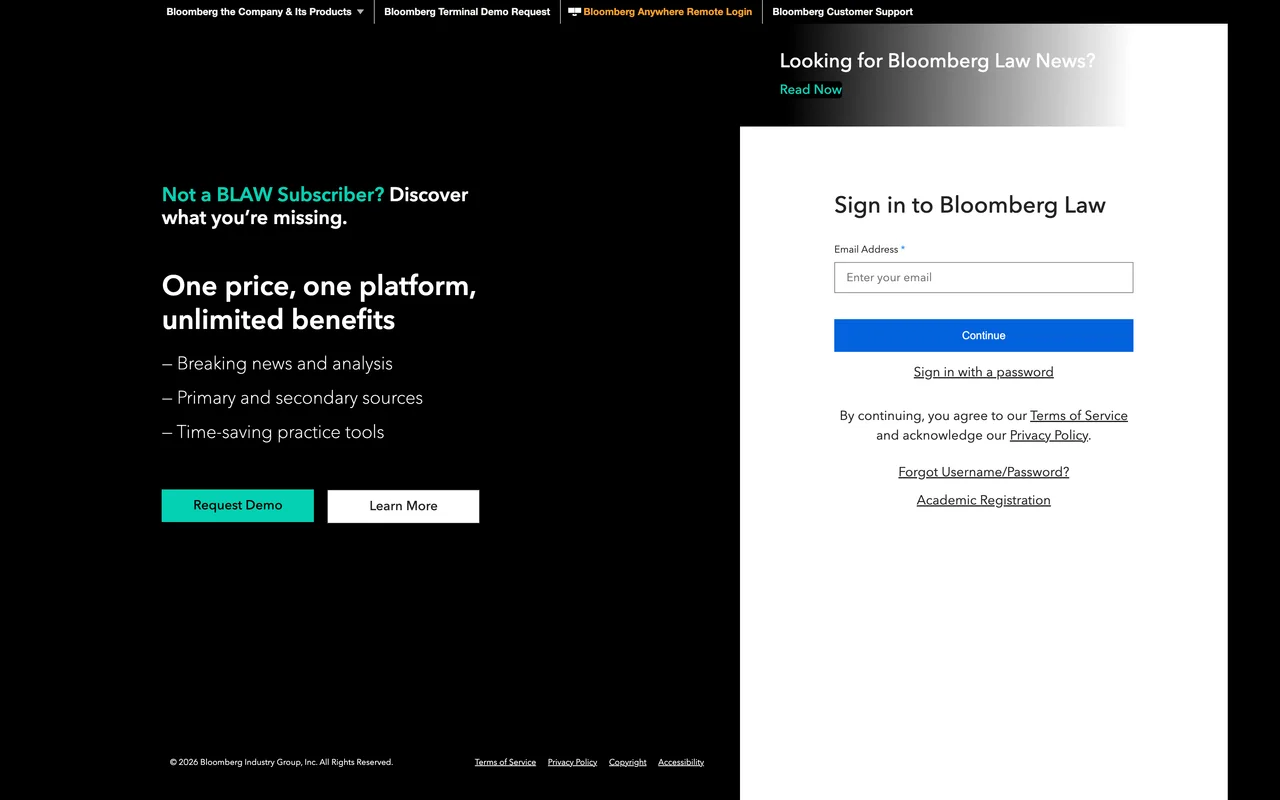Open Bloomberg the Company & Its Products menu

(259, 12)
